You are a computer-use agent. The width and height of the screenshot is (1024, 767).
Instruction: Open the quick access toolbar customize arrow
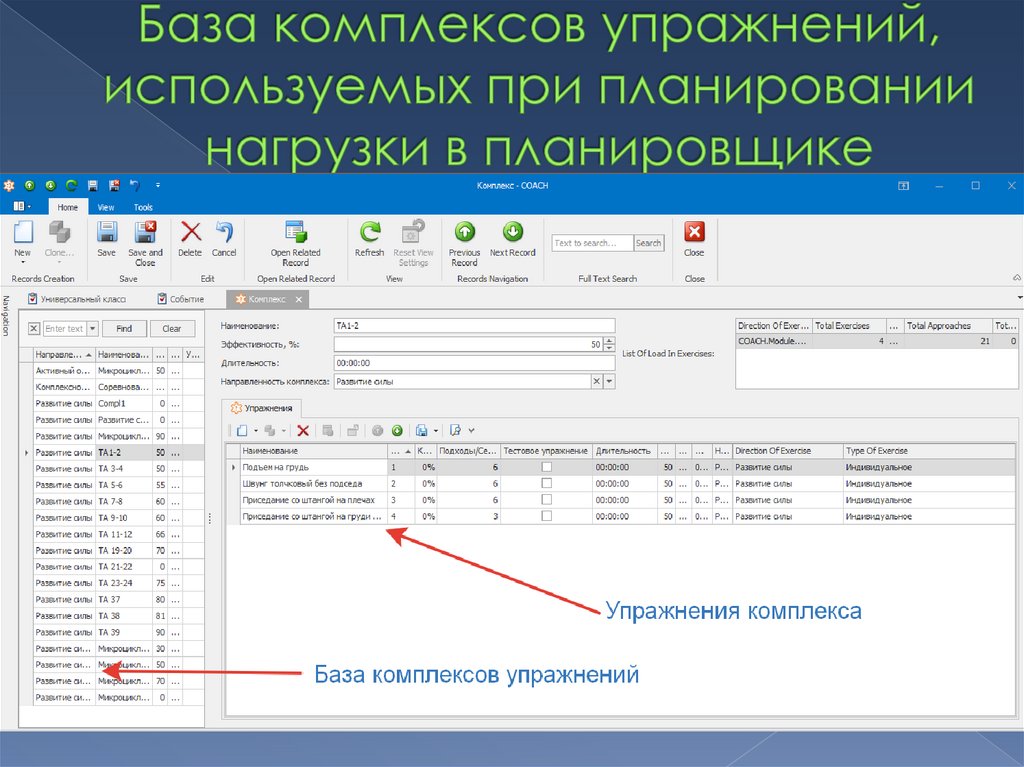(x=157, y=186)
